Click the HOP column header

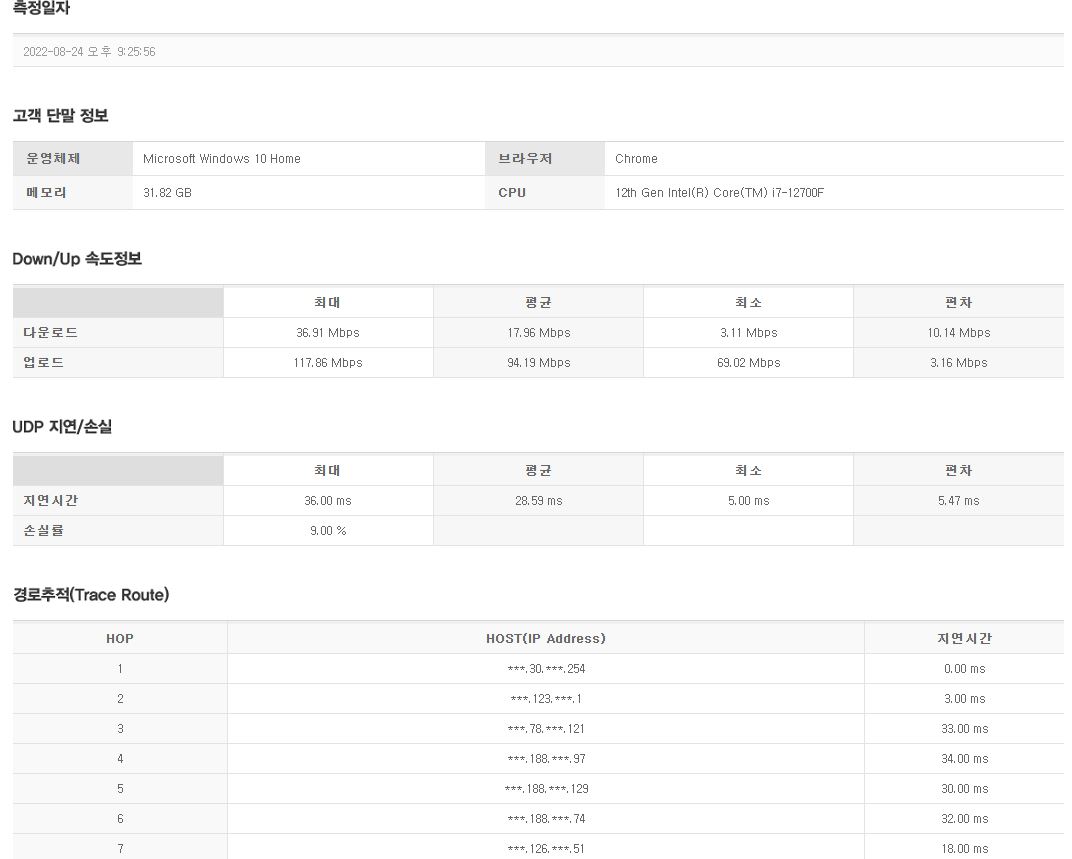pos(119,639)
